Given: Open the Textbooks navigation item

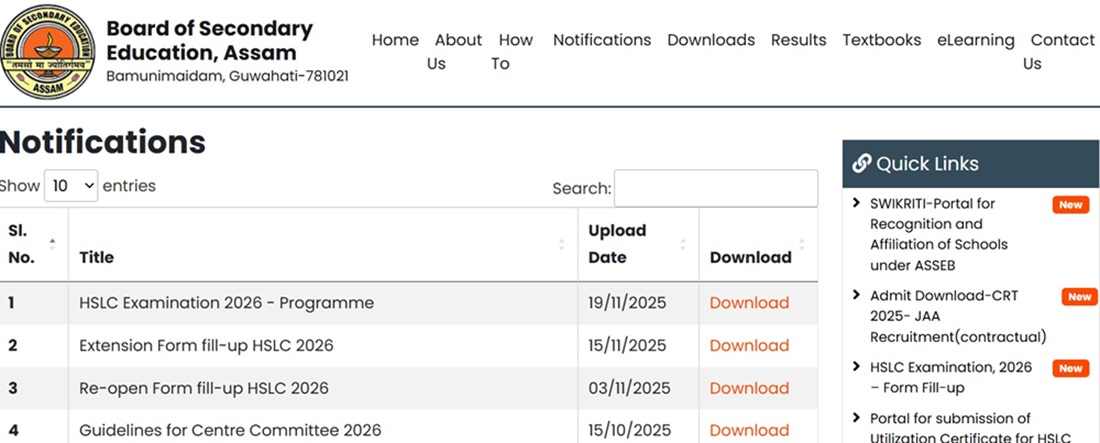Looking at the screenshot, I should 881,40.
